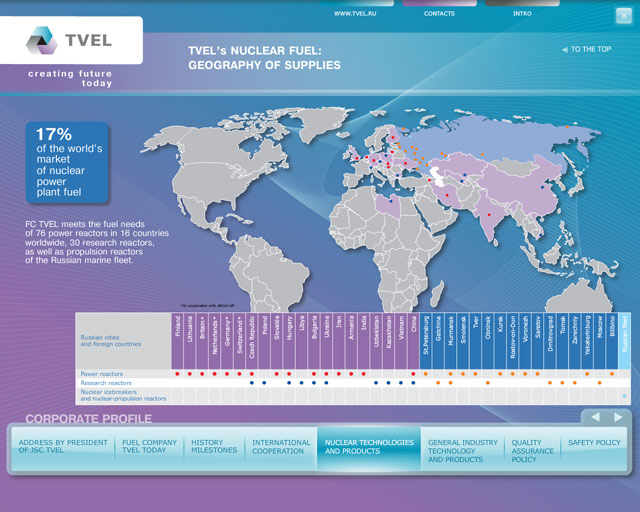Click the Lithuania column header
This screenshot has height=512, width=640.
pyautogui.click(x=190, y=341)
